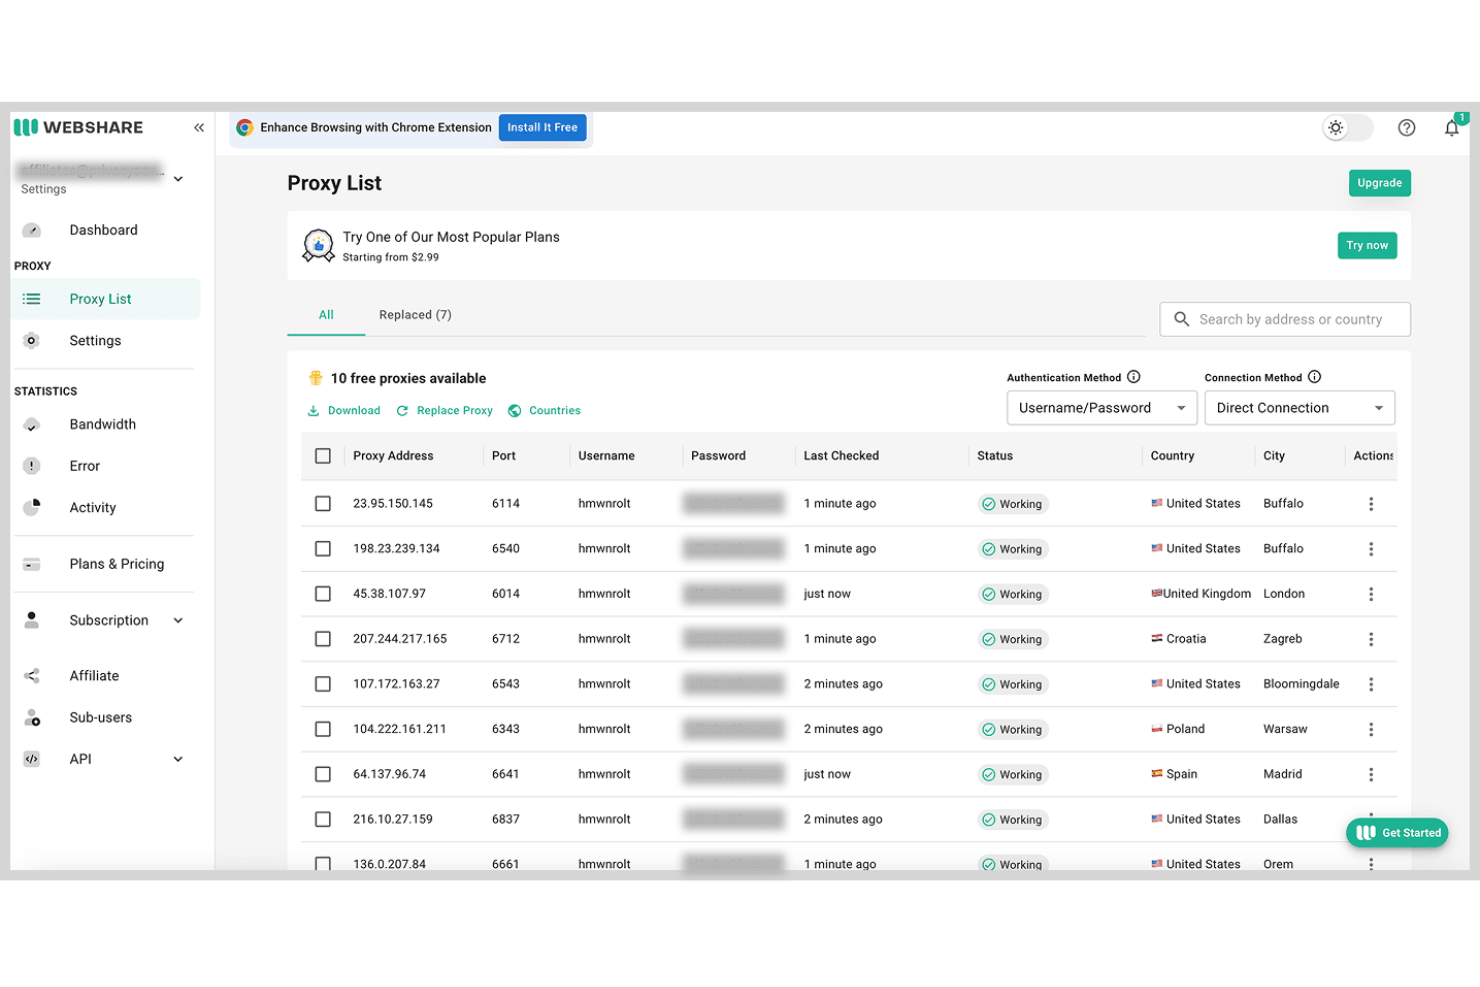Screen dimensions: 1480x987
Task: Check the box for proxy 198.23.239.134
Action: (x=323, y=549)
